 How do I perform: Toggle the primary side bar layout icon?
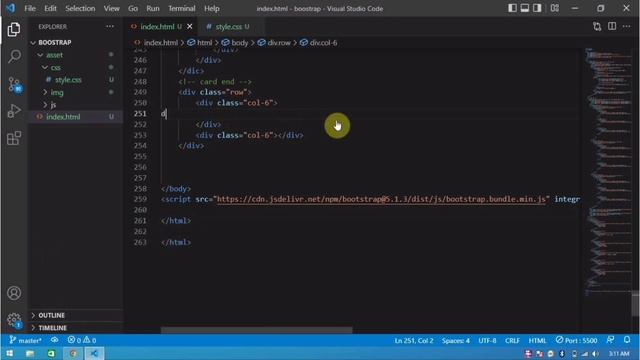[512, 8]
